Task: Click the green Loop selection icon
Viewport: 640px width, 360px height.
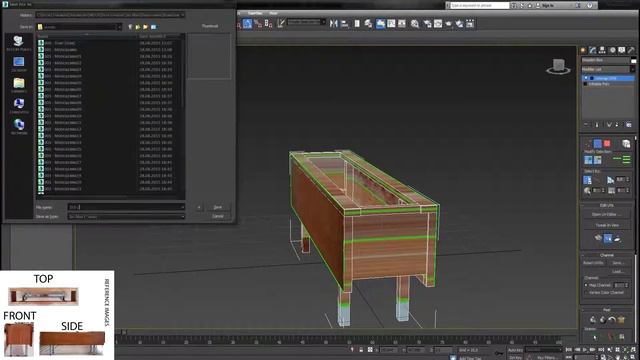Action: coord(617,158)
